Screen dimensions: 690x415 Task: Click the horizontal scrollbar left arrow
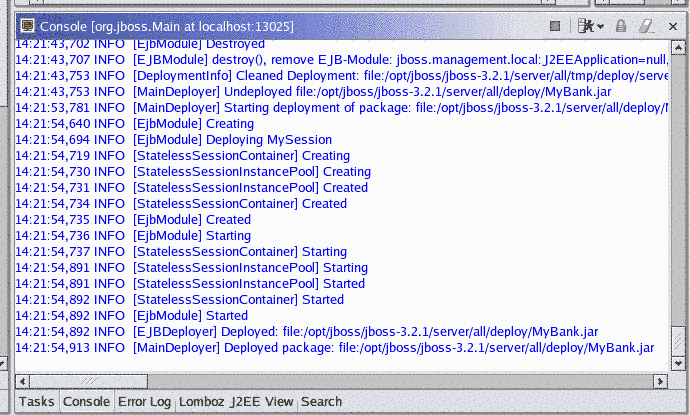tap(21, 382)
